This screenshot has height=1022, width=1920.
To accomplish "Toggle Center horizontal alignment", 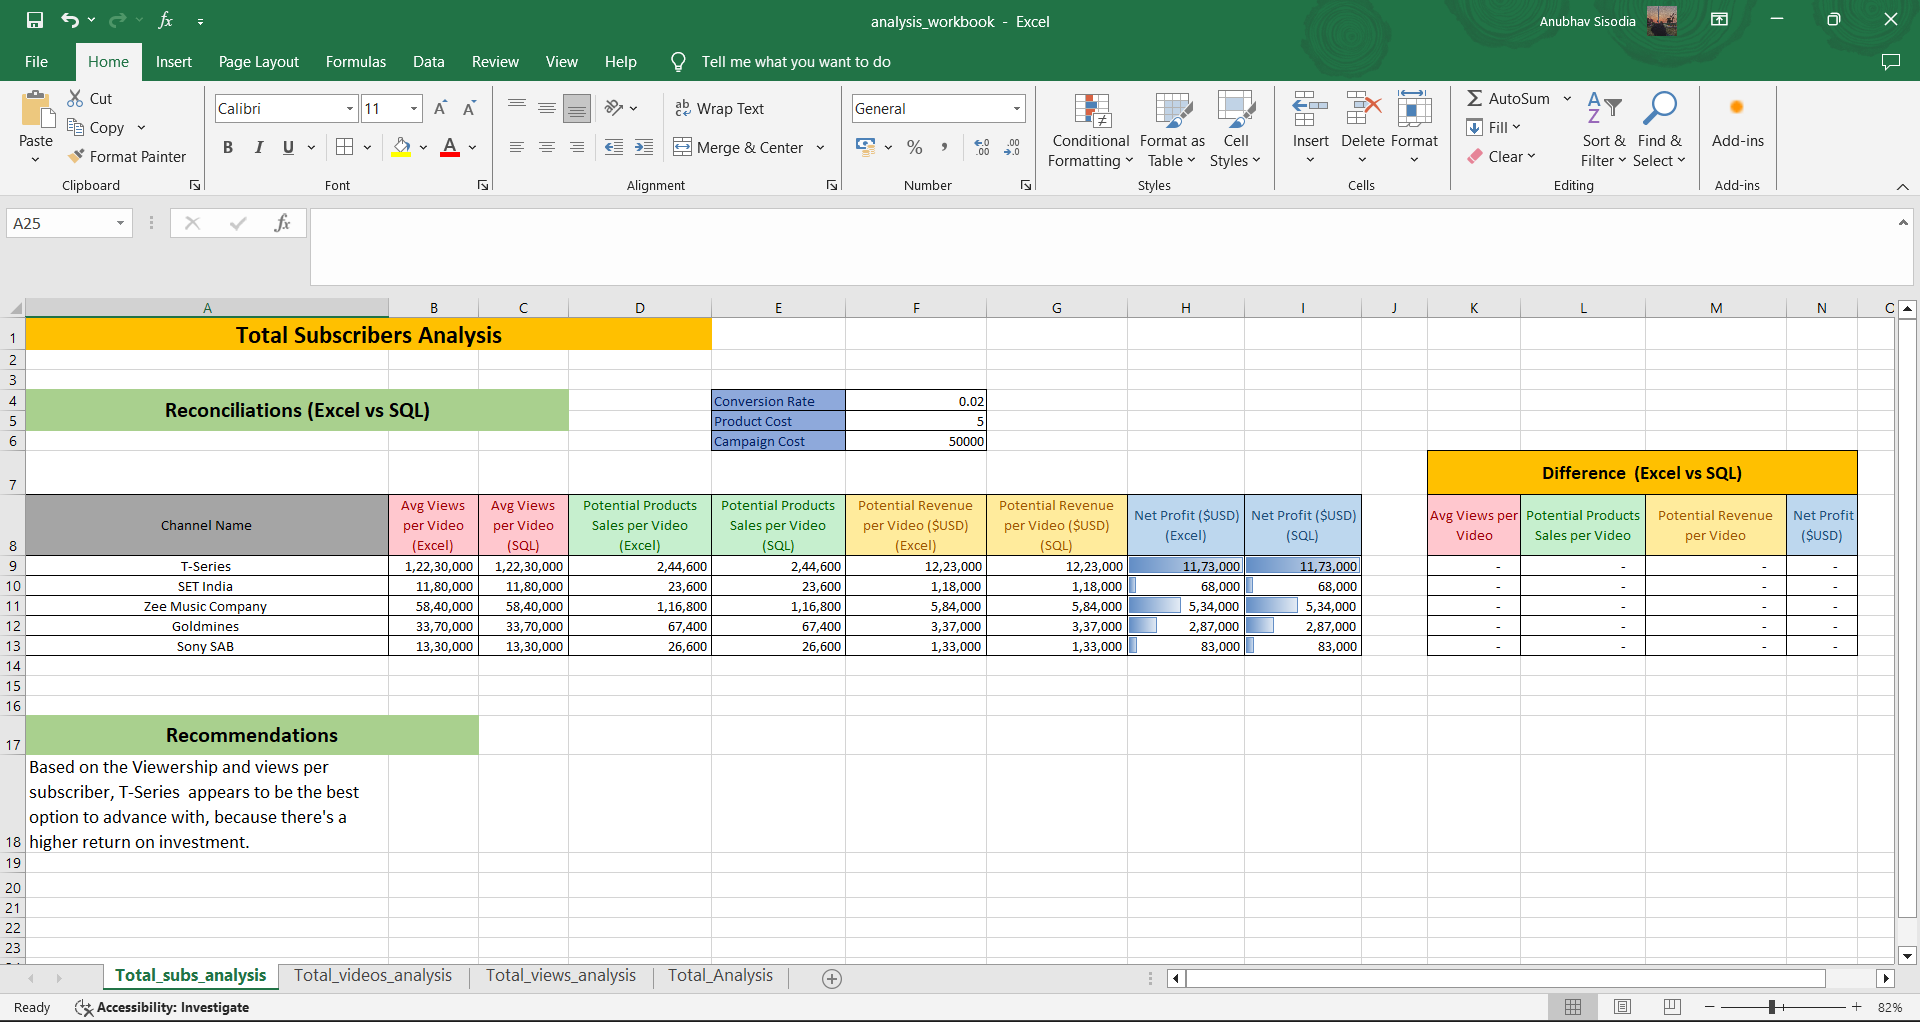I will click(x=547, y=147).
